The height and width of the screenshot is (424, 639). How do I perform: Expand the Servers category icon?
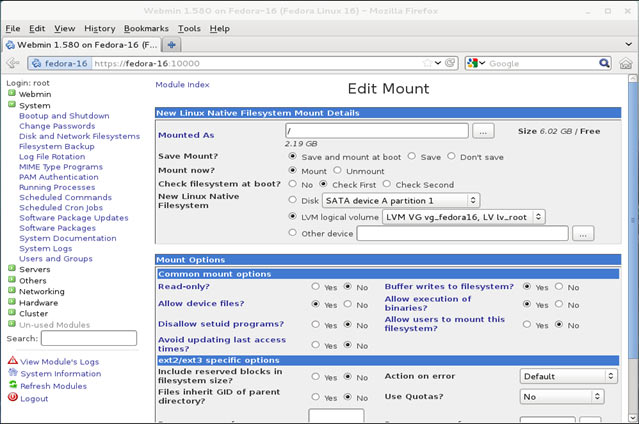click(12, 269)
